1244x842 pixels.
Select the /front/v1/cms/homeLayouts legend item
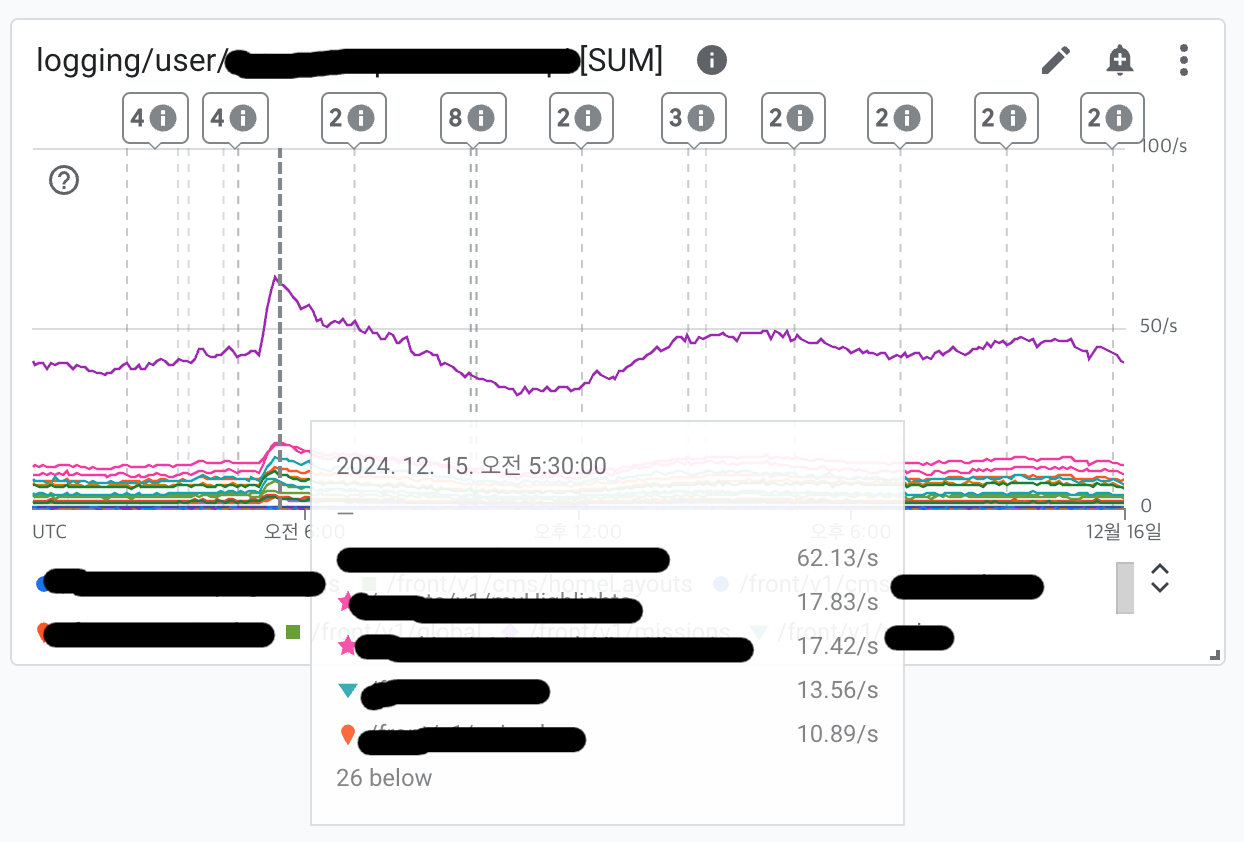pyautogui.click(x=527, y=584)
